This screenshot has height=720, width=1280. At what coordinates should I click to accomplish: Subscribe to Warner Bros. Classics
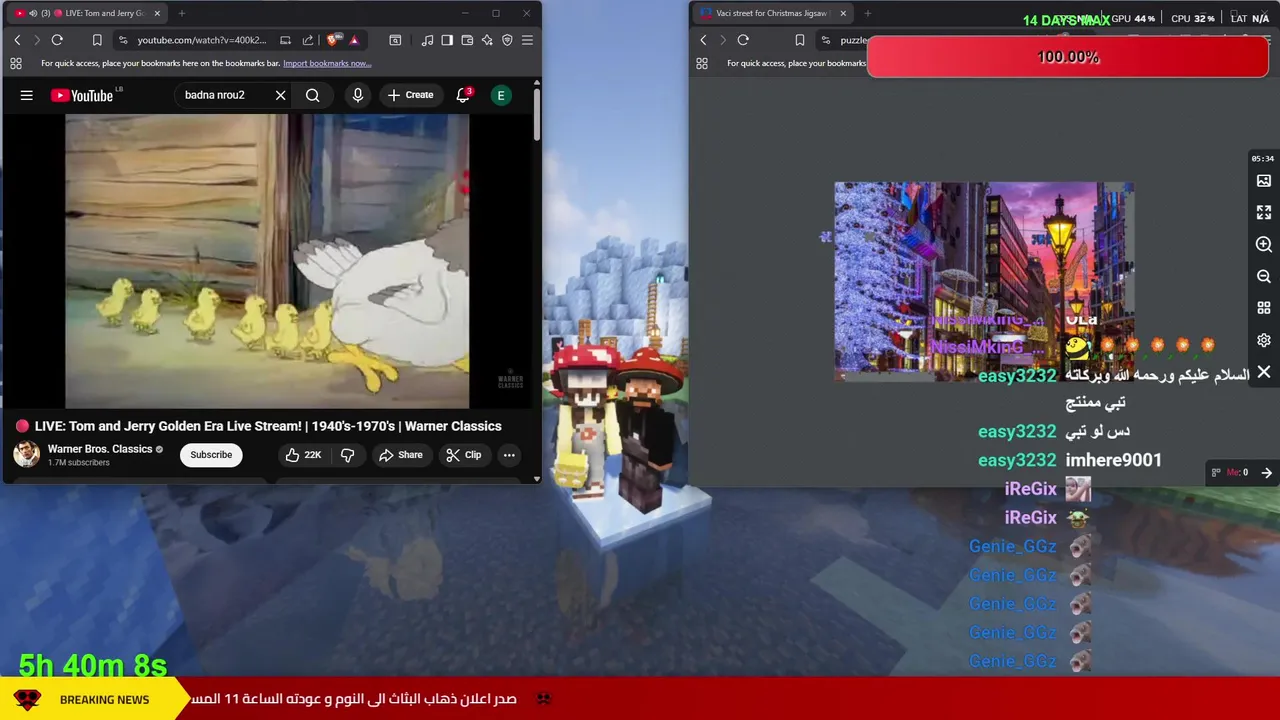[211, 455]
